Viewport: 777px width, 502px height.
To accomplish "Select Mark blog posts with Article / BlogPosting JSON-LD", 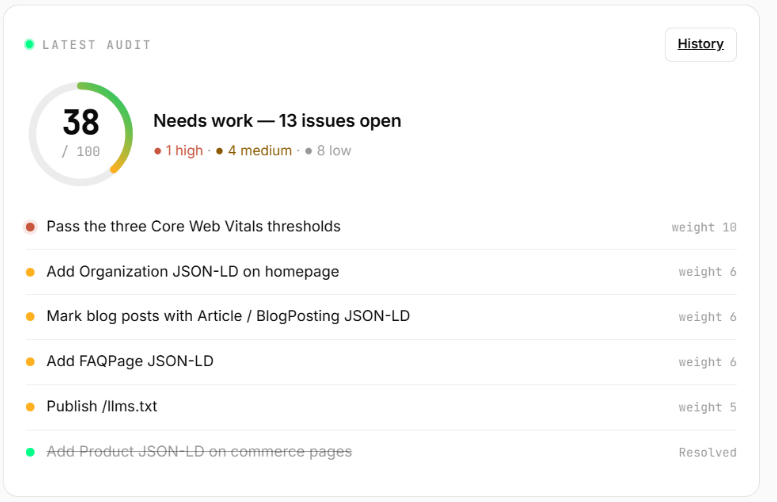I will pyautogui.click(x=228, y=316).
